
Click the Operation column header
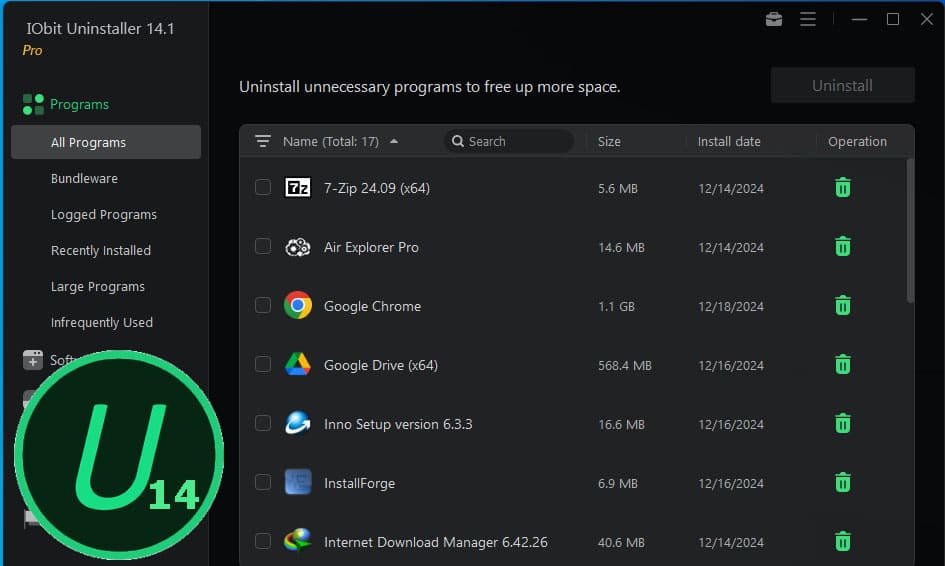(x=857, y=142)
